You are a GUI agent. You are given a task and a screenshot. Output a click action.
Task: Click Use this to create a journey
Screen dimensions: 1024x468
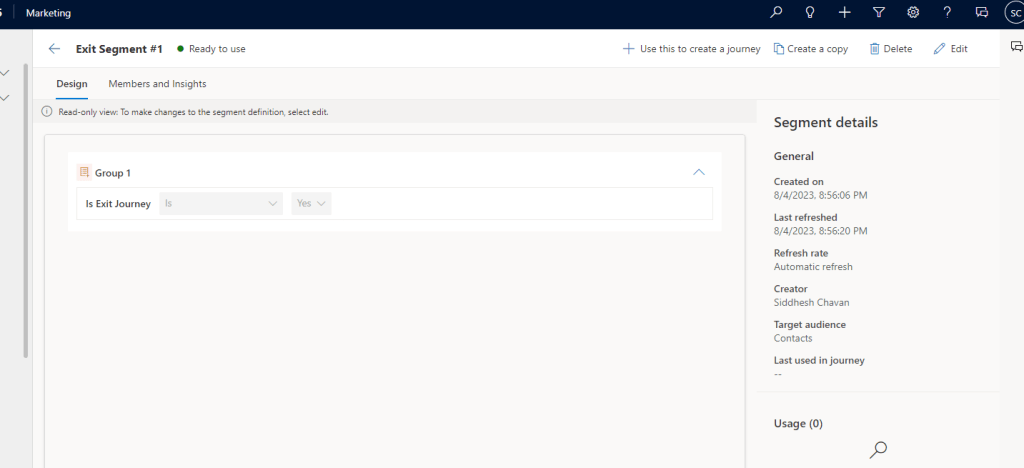pyautogui.click(x=691, y=49)
